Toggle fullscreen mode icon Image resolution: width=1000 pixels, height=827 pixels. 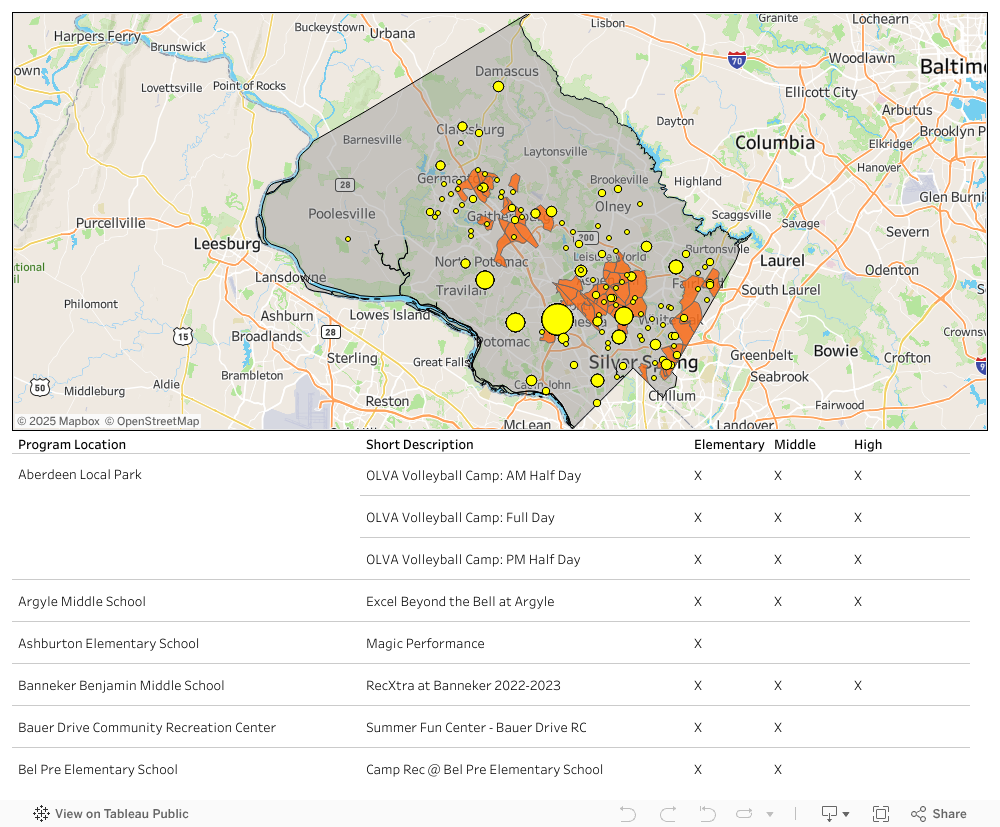881,813
